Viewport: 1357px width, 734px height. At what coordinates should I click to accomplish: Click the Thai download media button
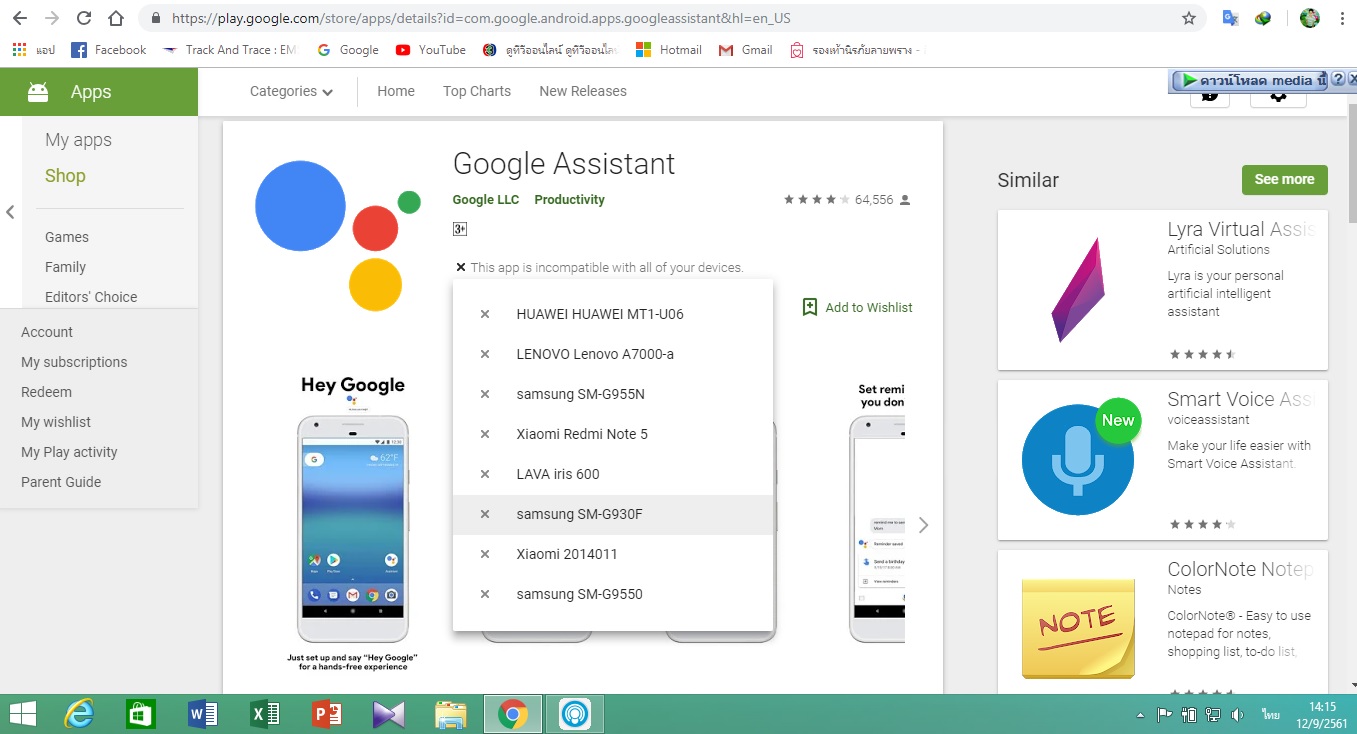[1250, 80]
